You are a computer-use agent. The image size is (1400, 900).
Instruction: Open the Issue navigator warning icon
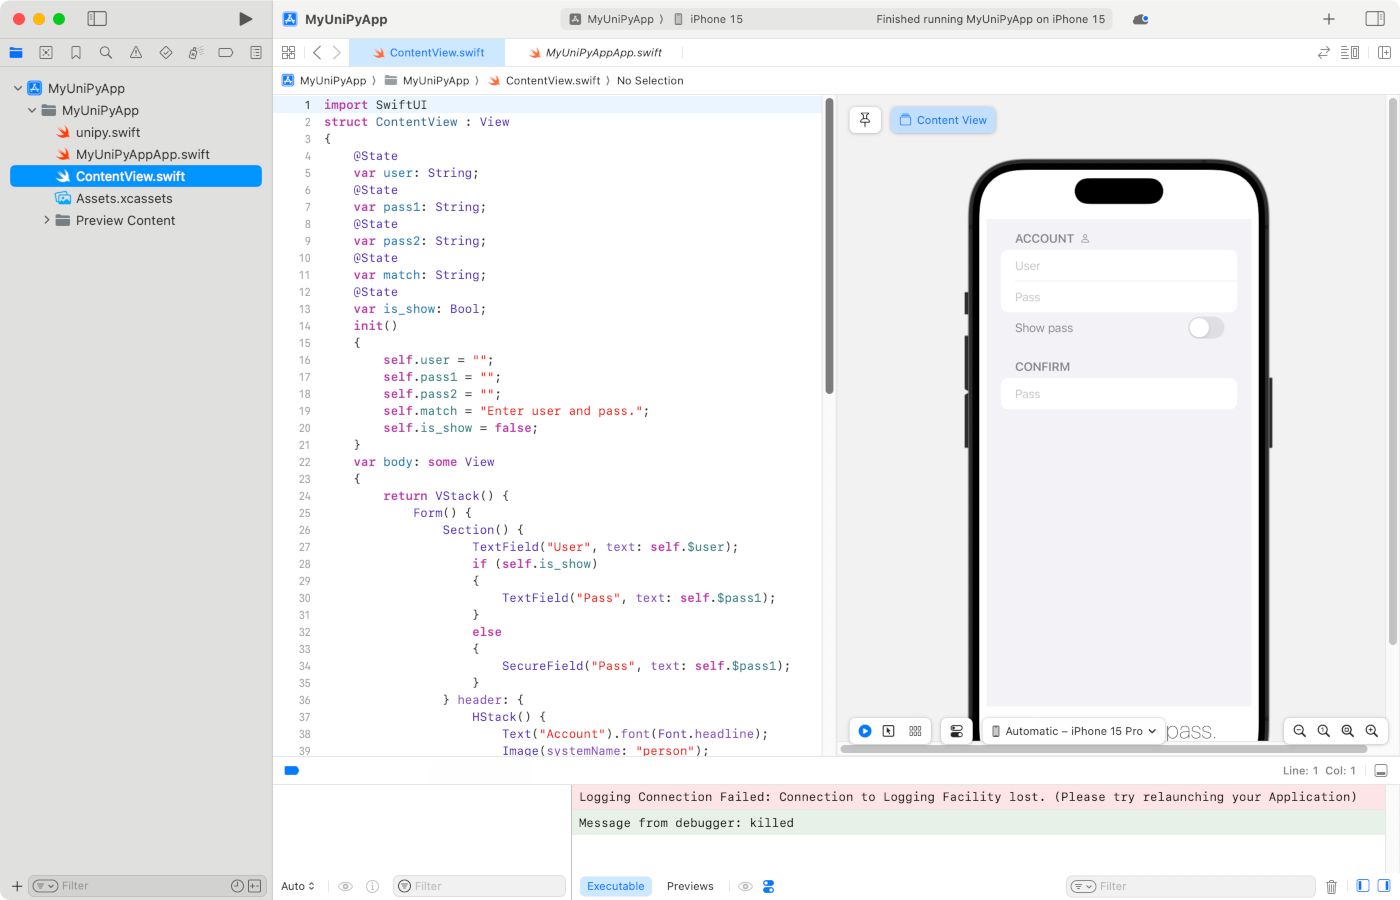[136, 53]
